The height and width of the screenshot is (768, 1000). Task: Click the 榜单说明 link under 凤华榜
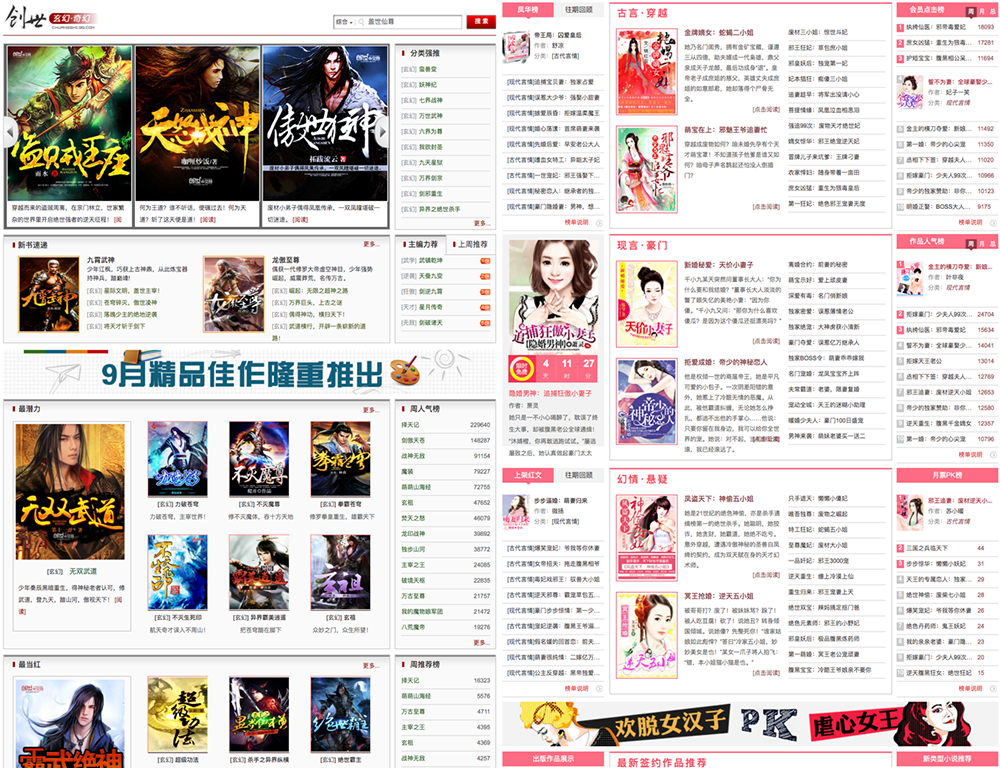coord(577,223)
